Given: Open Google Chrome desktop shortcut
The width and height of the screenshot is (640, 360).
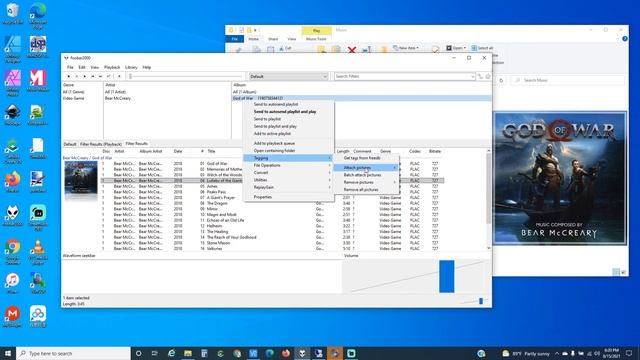Looking at the screenshot, I should [x=13, y=252].
